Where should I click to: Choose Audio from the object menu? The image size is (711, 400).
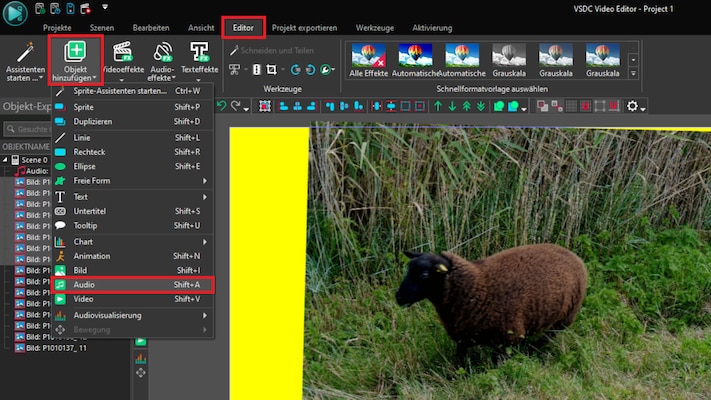pos(84,285)
